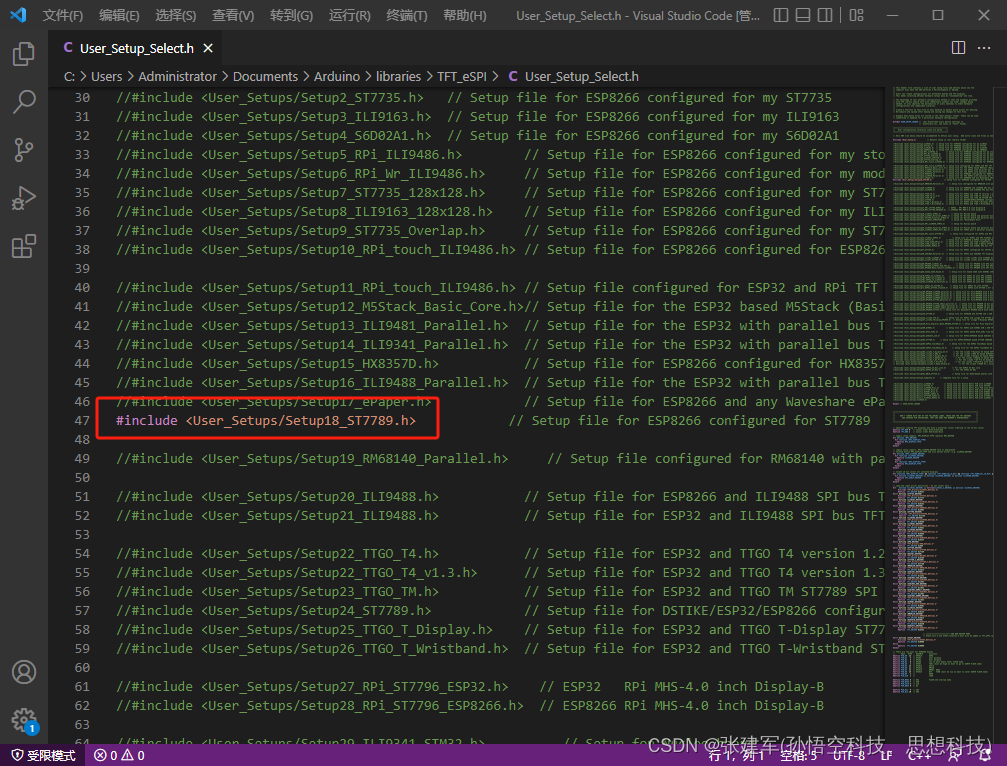The width and height of the screenshot is (1007, 766).
Task: Open the Manage gear icon
Action: click(x=24, y=720)
